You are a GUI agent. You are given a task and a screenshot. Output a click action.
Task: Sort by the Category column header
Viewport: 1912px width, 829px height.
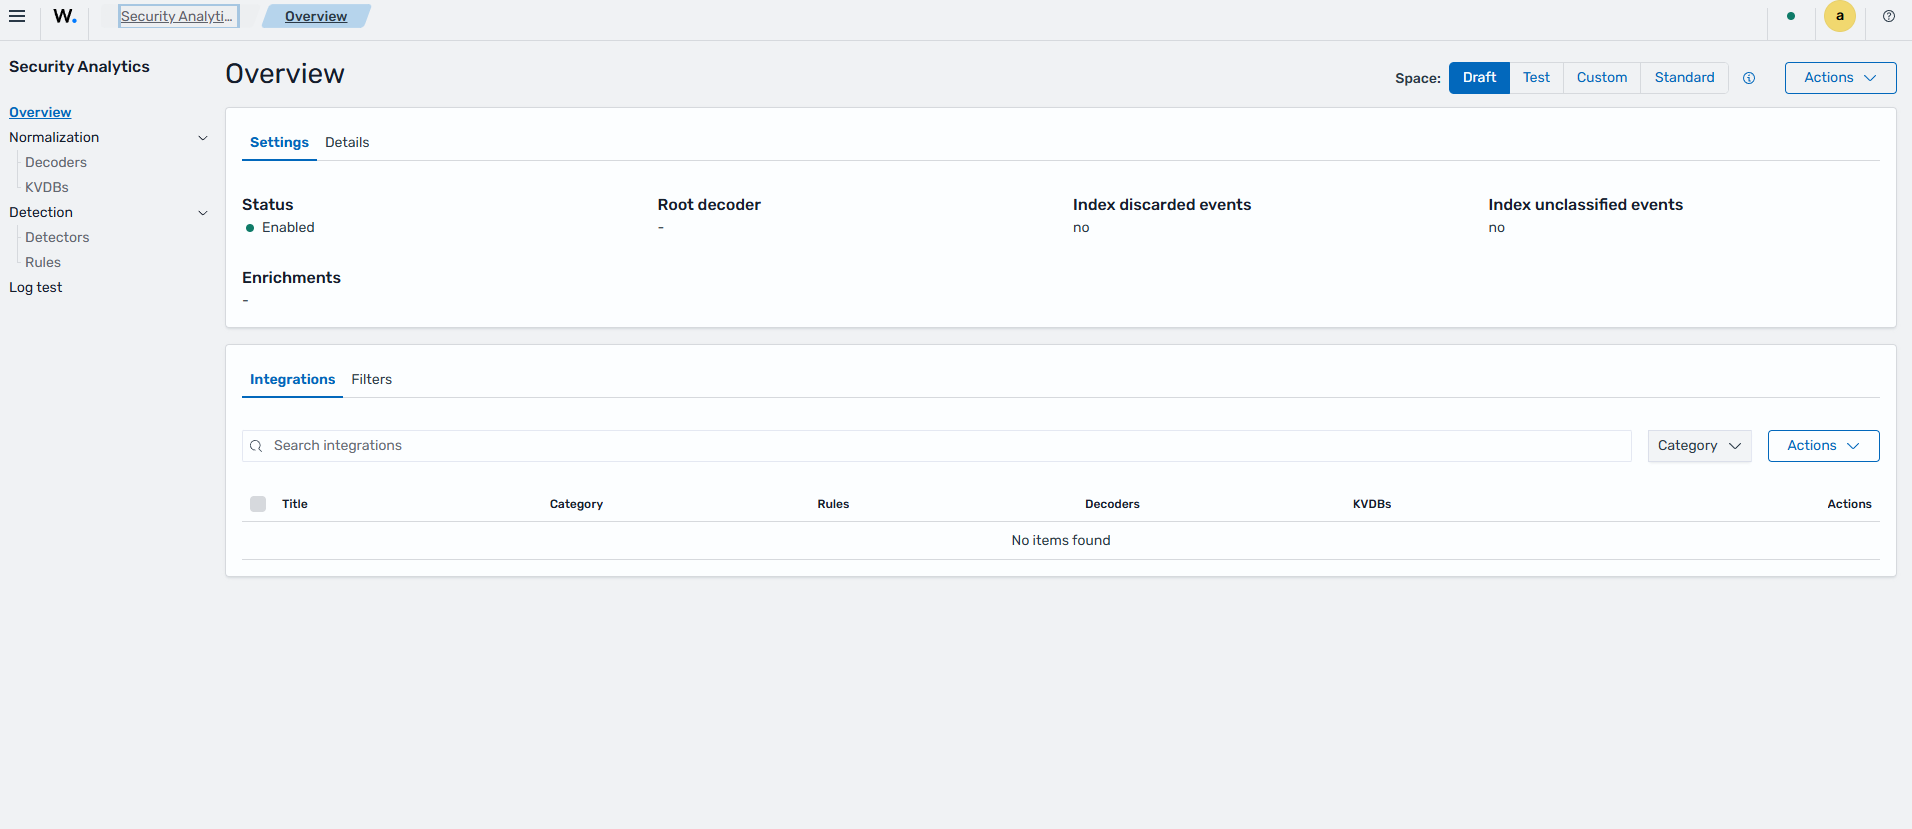[576, 504]
